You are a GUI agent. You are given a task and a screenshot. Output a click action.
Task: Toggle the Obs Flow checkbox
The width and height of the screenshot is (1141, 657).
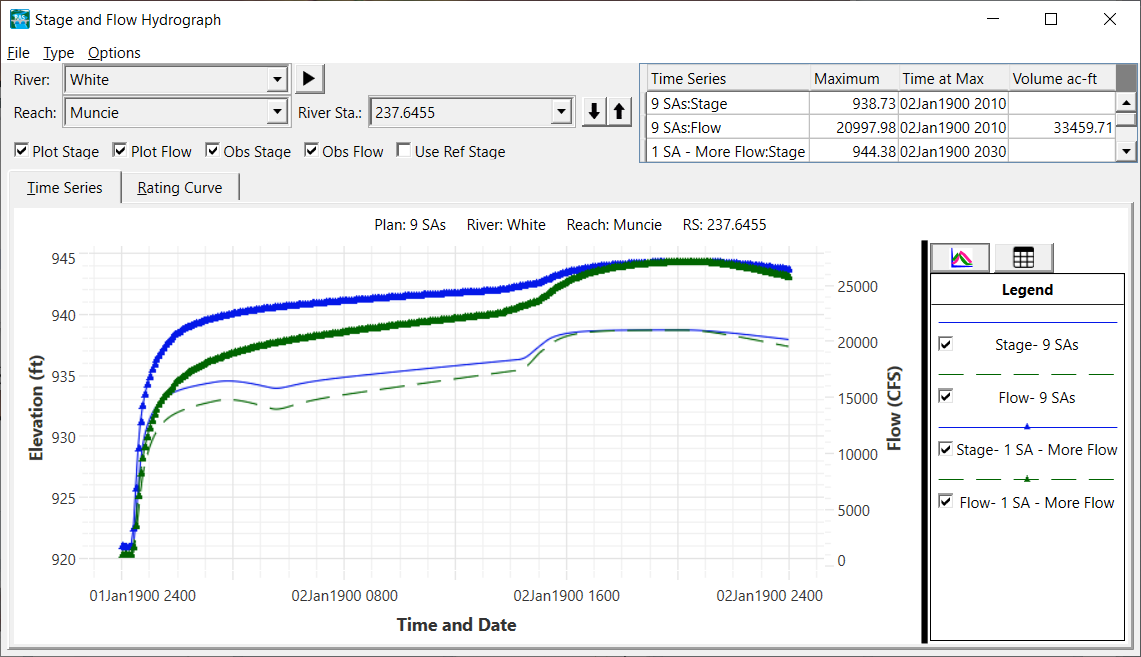(x=312, y=151)
